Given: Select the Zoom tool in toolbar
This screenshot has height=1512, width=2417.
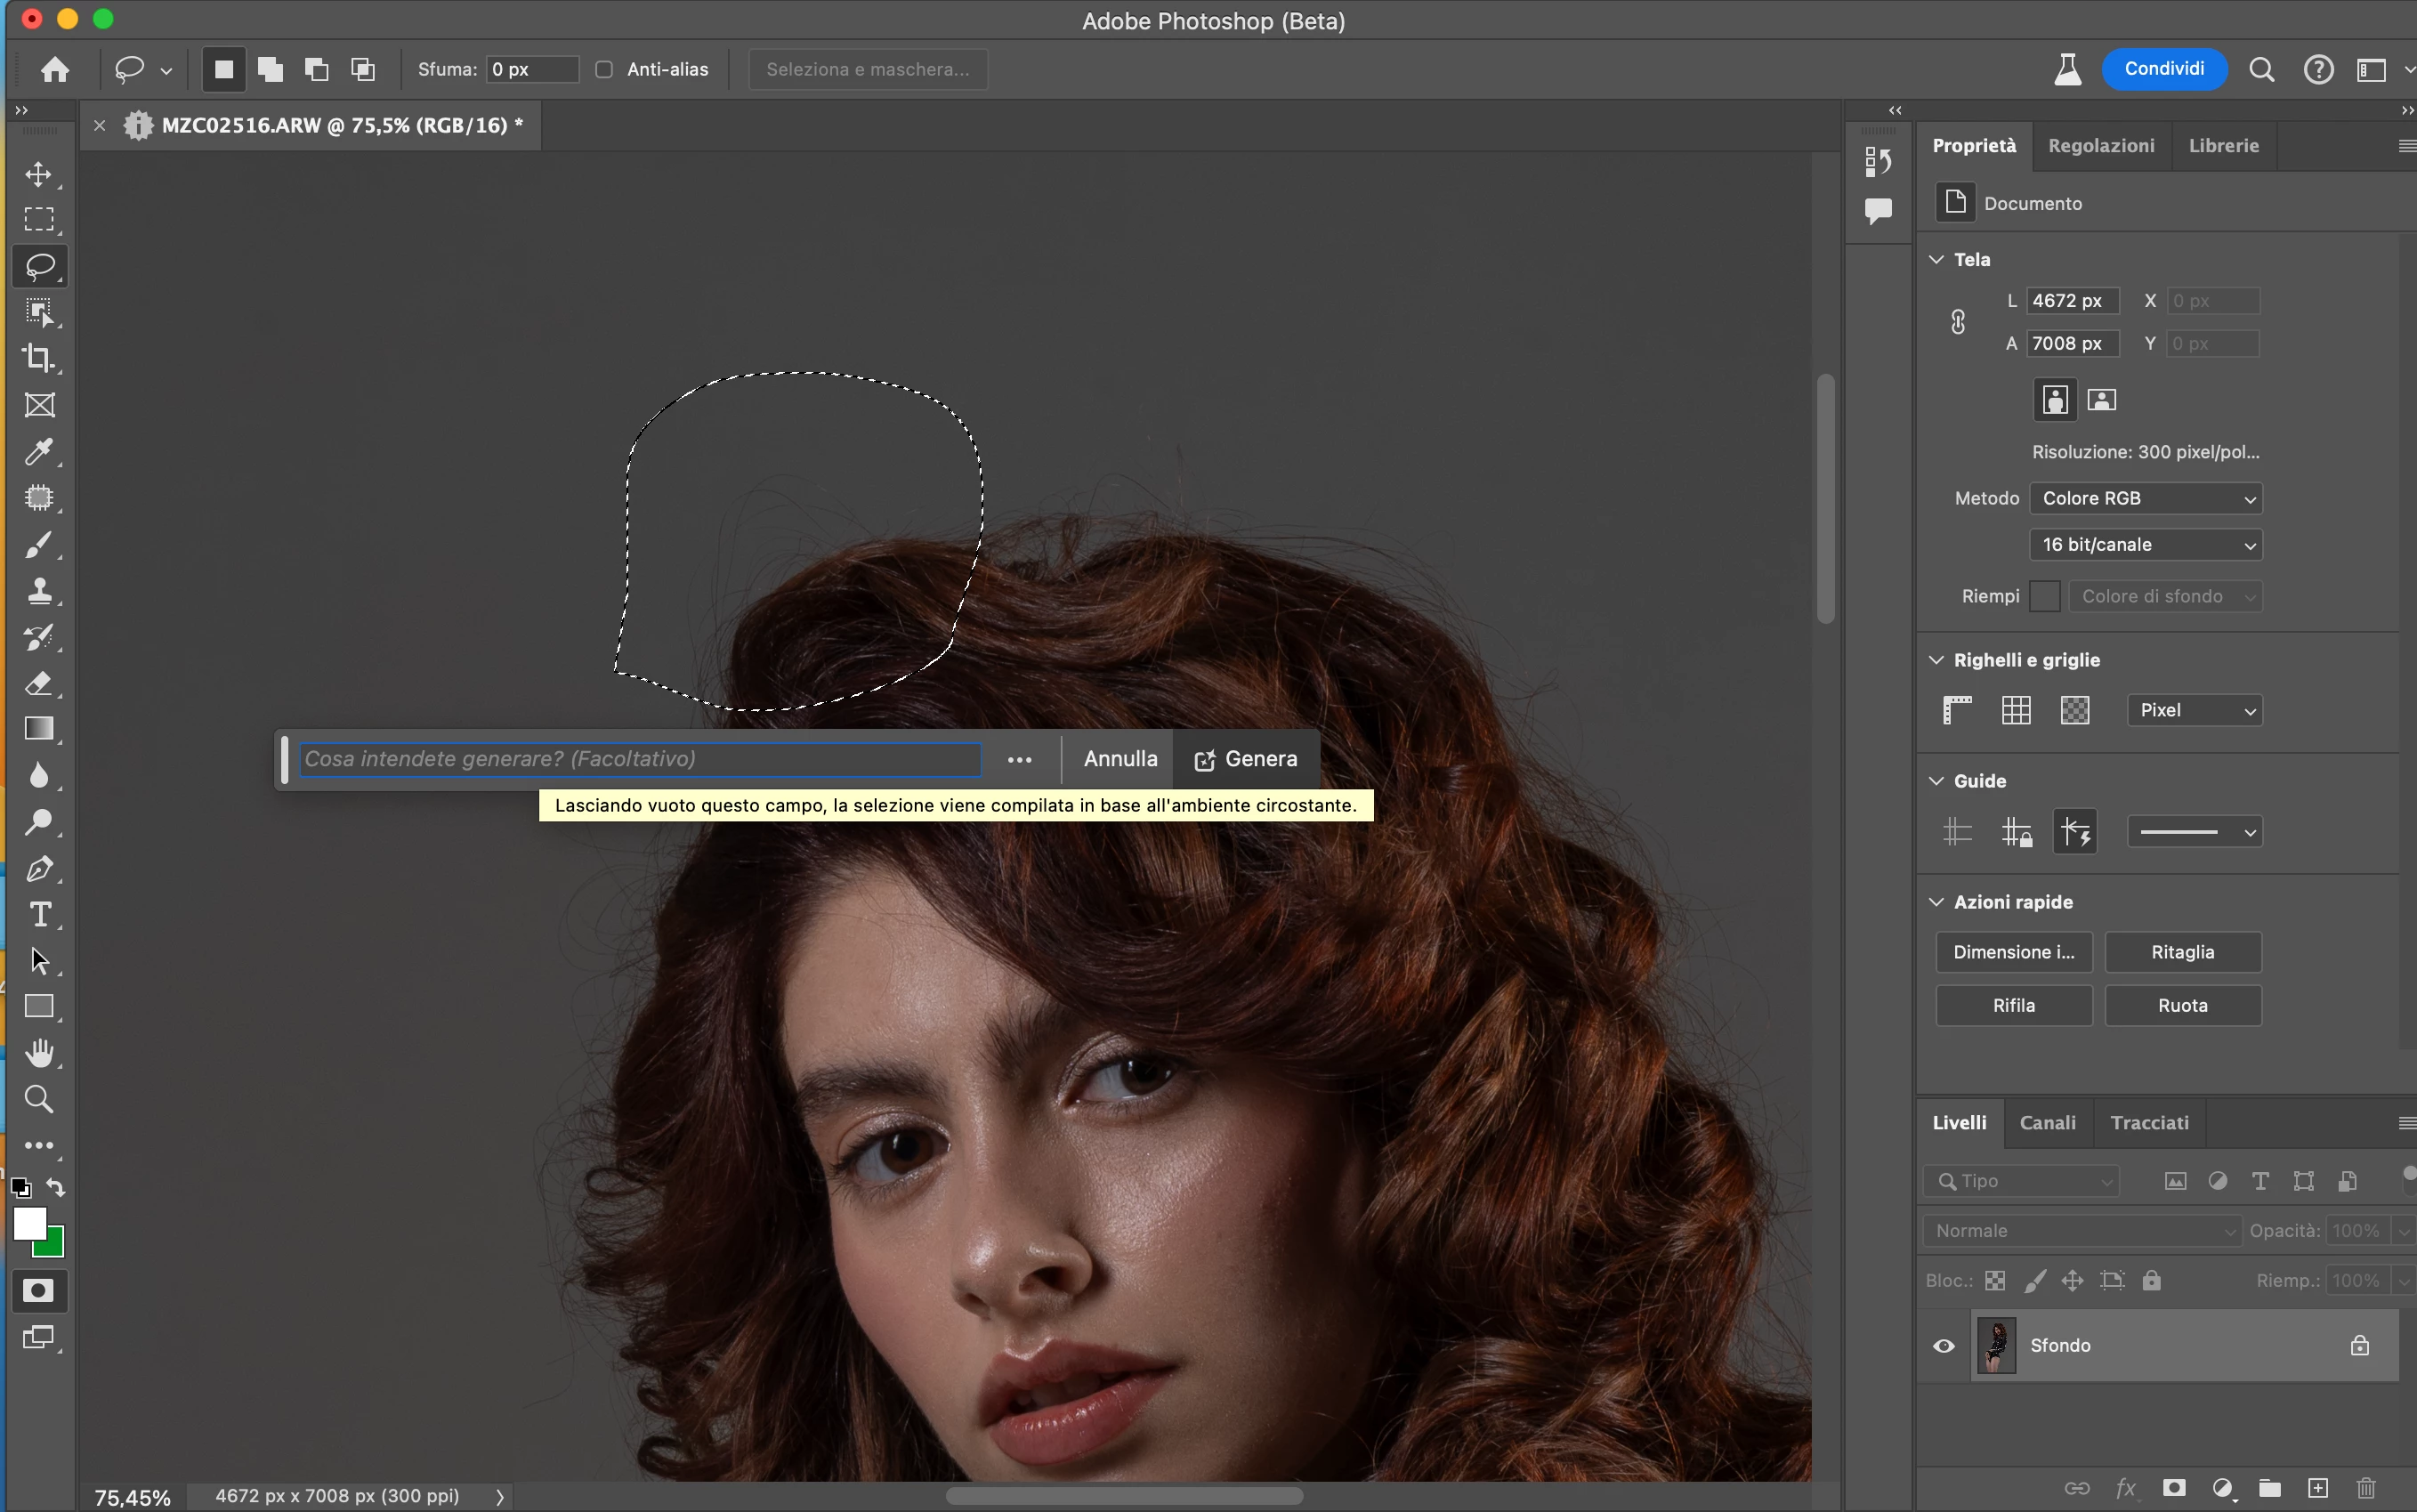Looking at the screenshot, I should click(x=39, y=1099).
